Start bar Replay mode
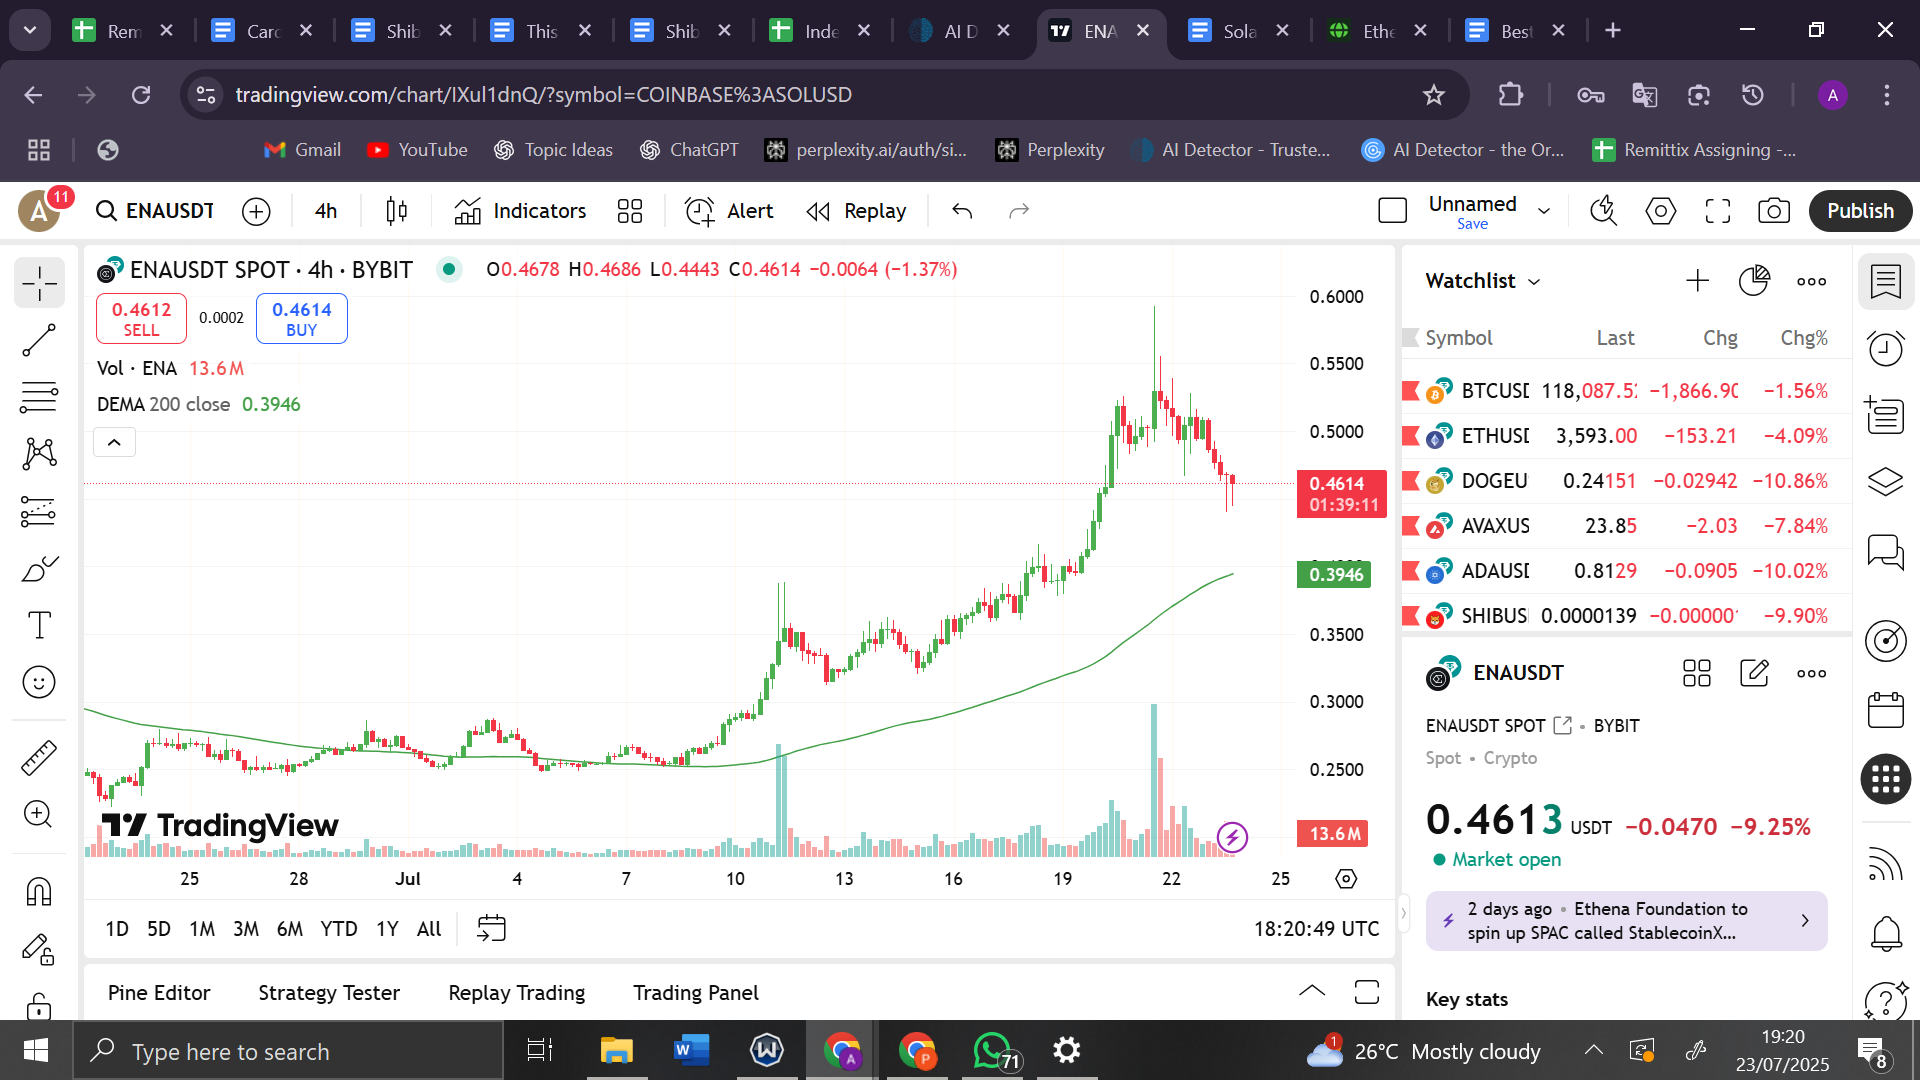Viewport: 1920px width, 1080px height. pyautogui.click(x=857, y=211)
